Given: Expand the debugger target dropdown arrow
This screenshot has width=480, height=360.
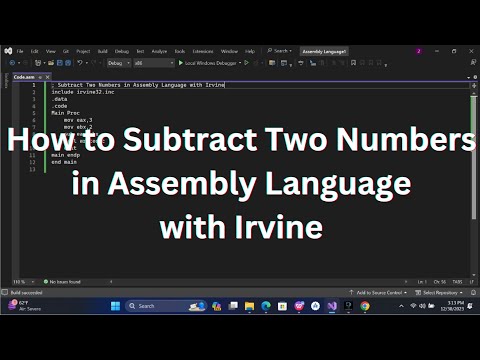Looking at the screenshot, I should (240, 63).
